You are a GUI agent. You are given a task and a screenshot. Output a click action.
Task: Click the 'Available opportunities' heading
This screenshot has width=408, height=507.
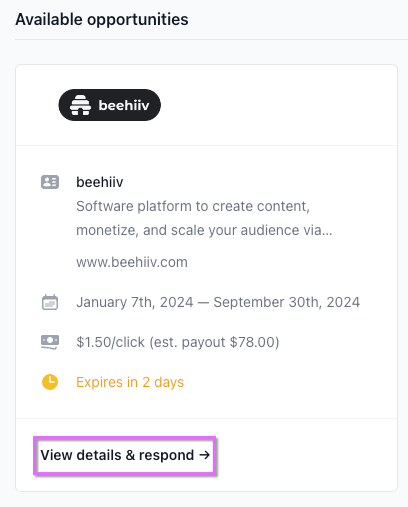pos(102,19)
